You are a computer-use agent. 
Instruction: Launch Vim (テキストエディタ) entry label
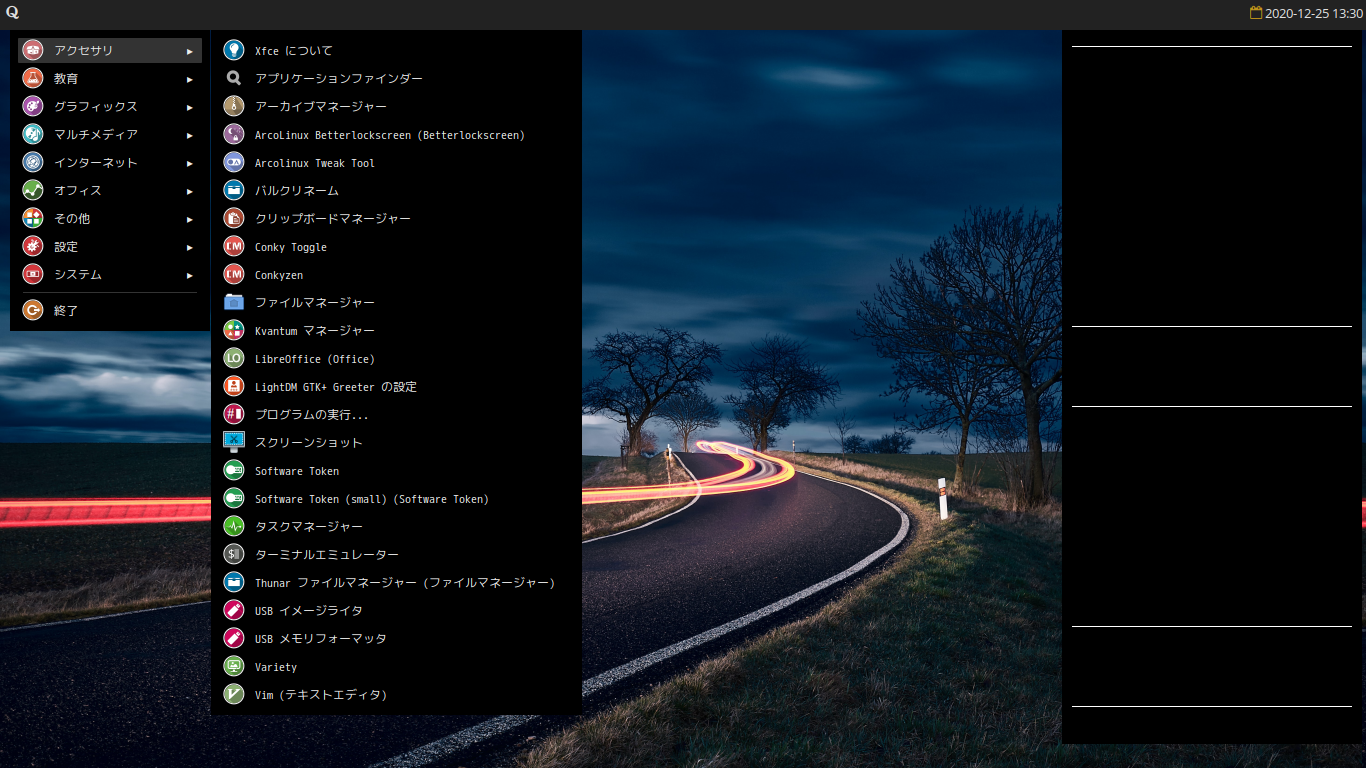(x=321, y=695)
